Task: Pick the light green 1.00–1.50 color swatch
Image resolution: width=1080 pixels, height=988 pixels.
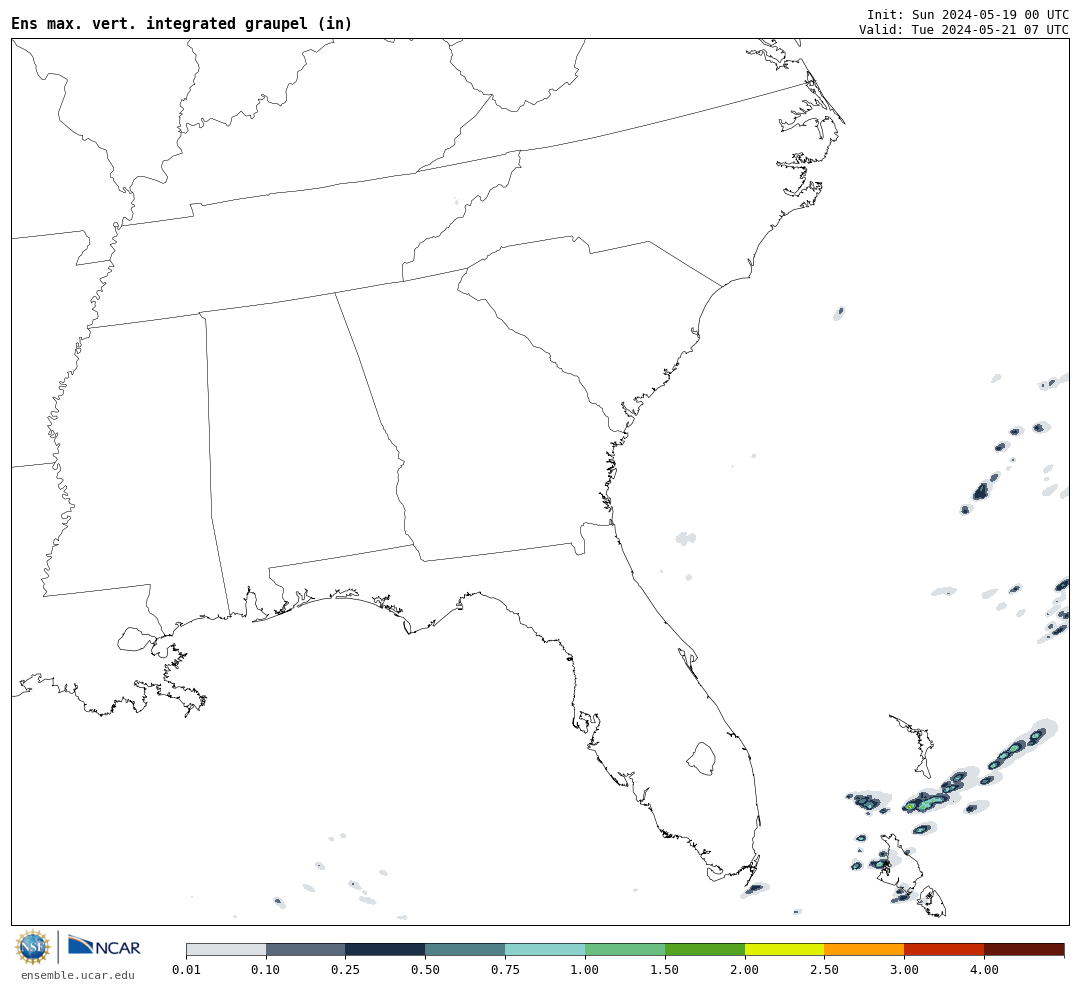Action: [625, 949]
